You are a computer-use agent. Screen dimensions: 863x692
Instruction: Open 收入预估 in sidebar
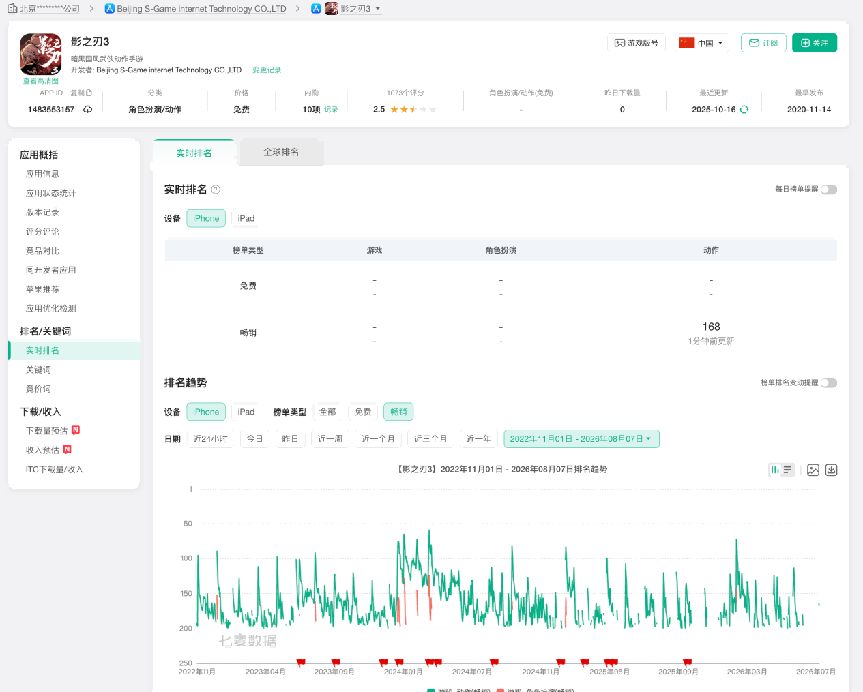point(42,450)
